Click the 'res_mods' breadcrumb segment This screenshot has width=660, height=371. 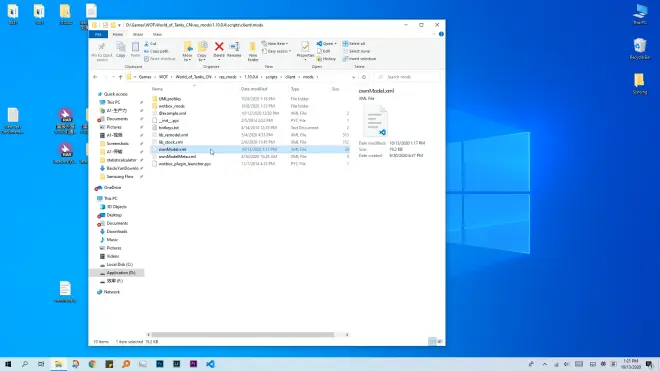228,77
